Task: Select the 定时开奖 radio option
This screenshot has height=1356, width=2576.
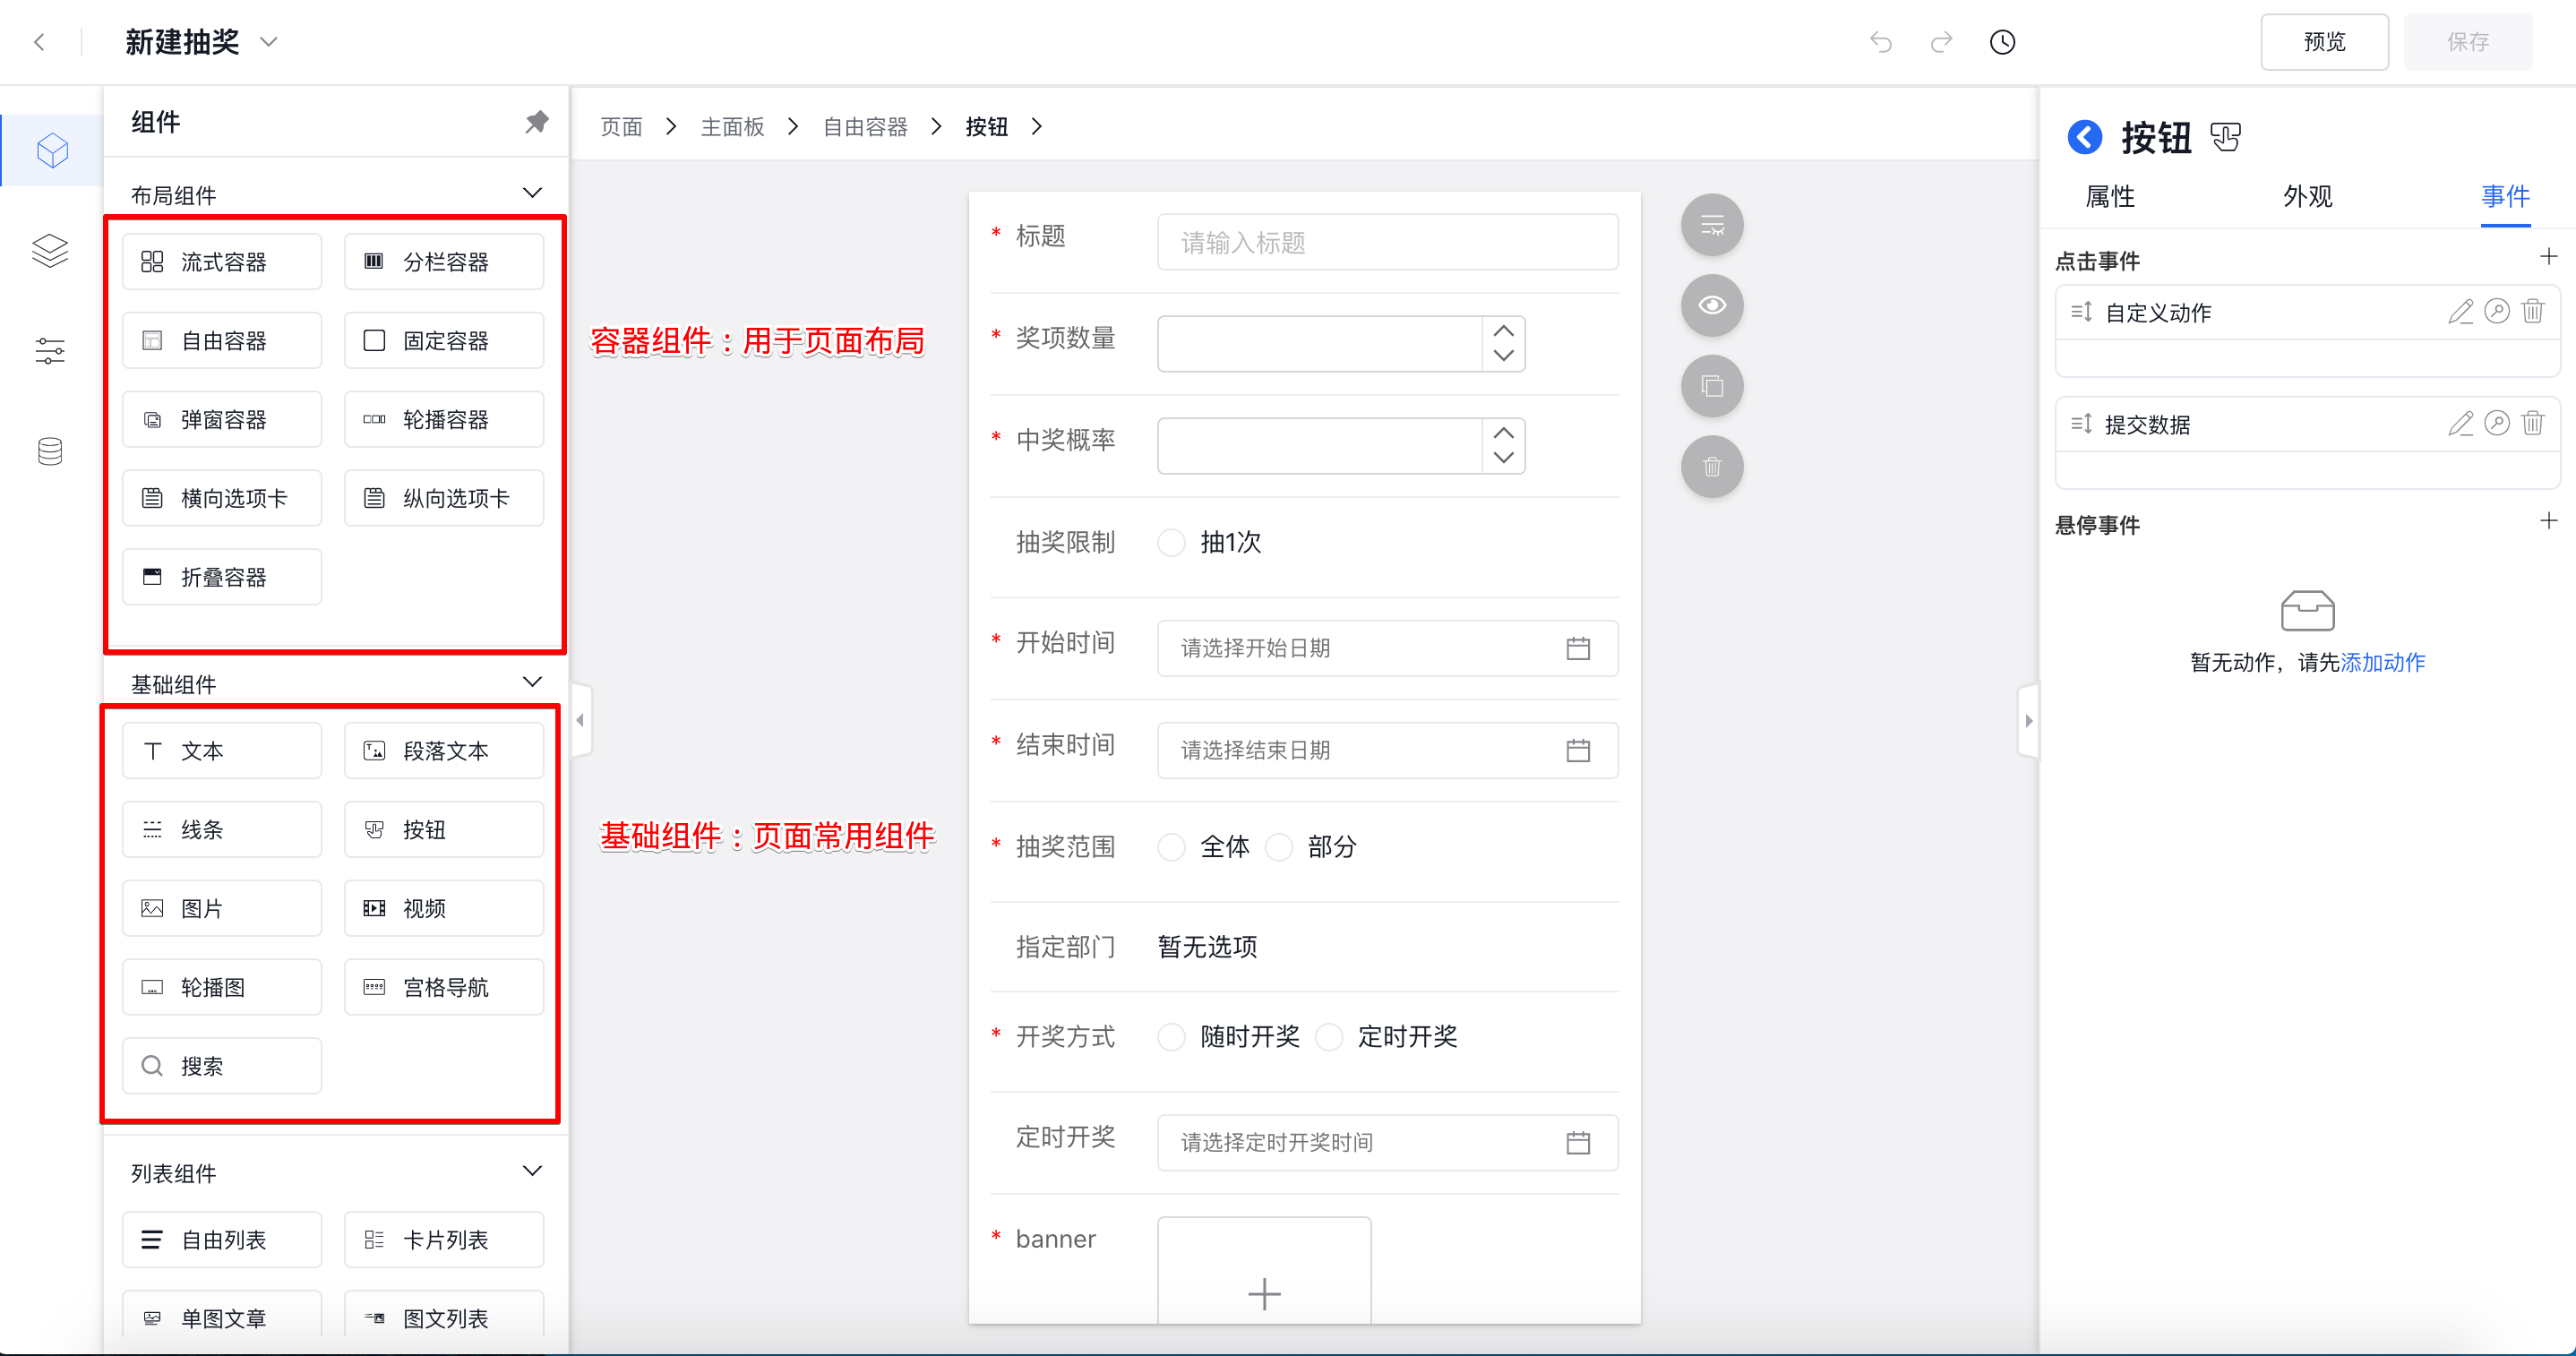Action: (1329, 1037)
